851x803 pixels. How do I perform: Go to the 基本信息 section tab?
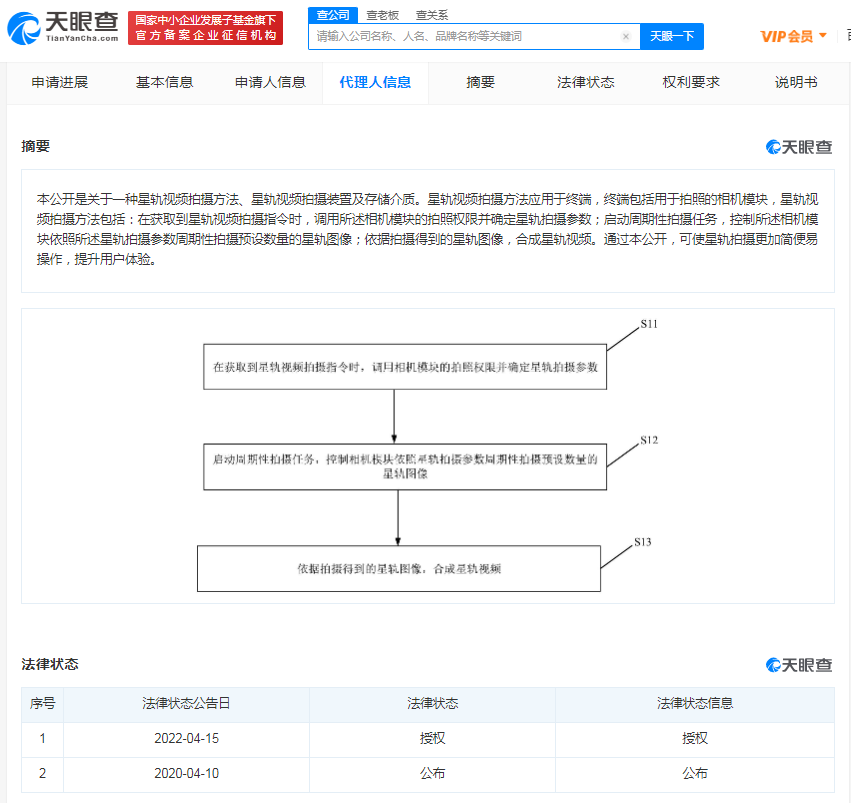[x=164, y=82]
